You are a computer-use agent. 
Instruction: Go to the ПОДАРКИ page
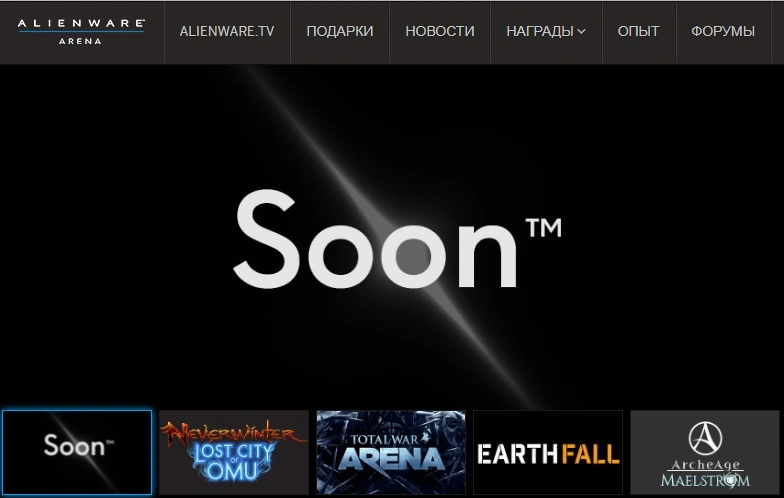pos(340,32)
